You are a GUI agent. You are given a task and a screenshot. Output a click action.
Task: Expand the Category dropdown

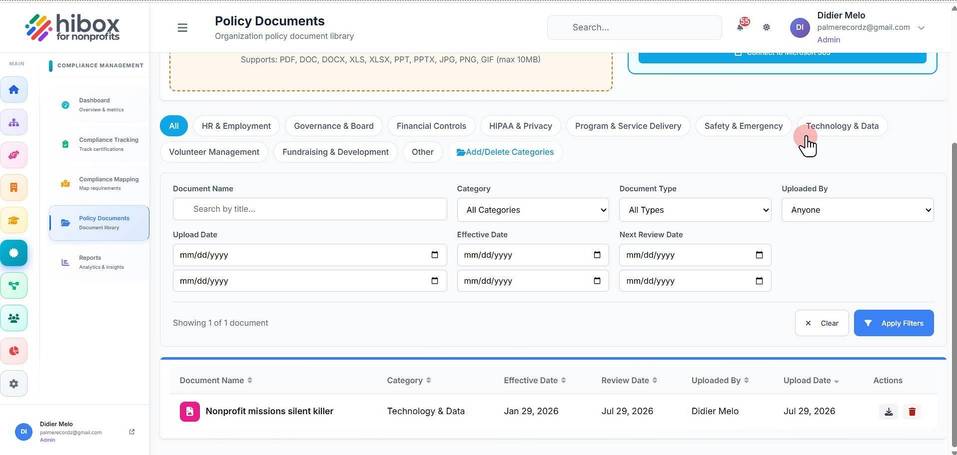tap(533, 209)
